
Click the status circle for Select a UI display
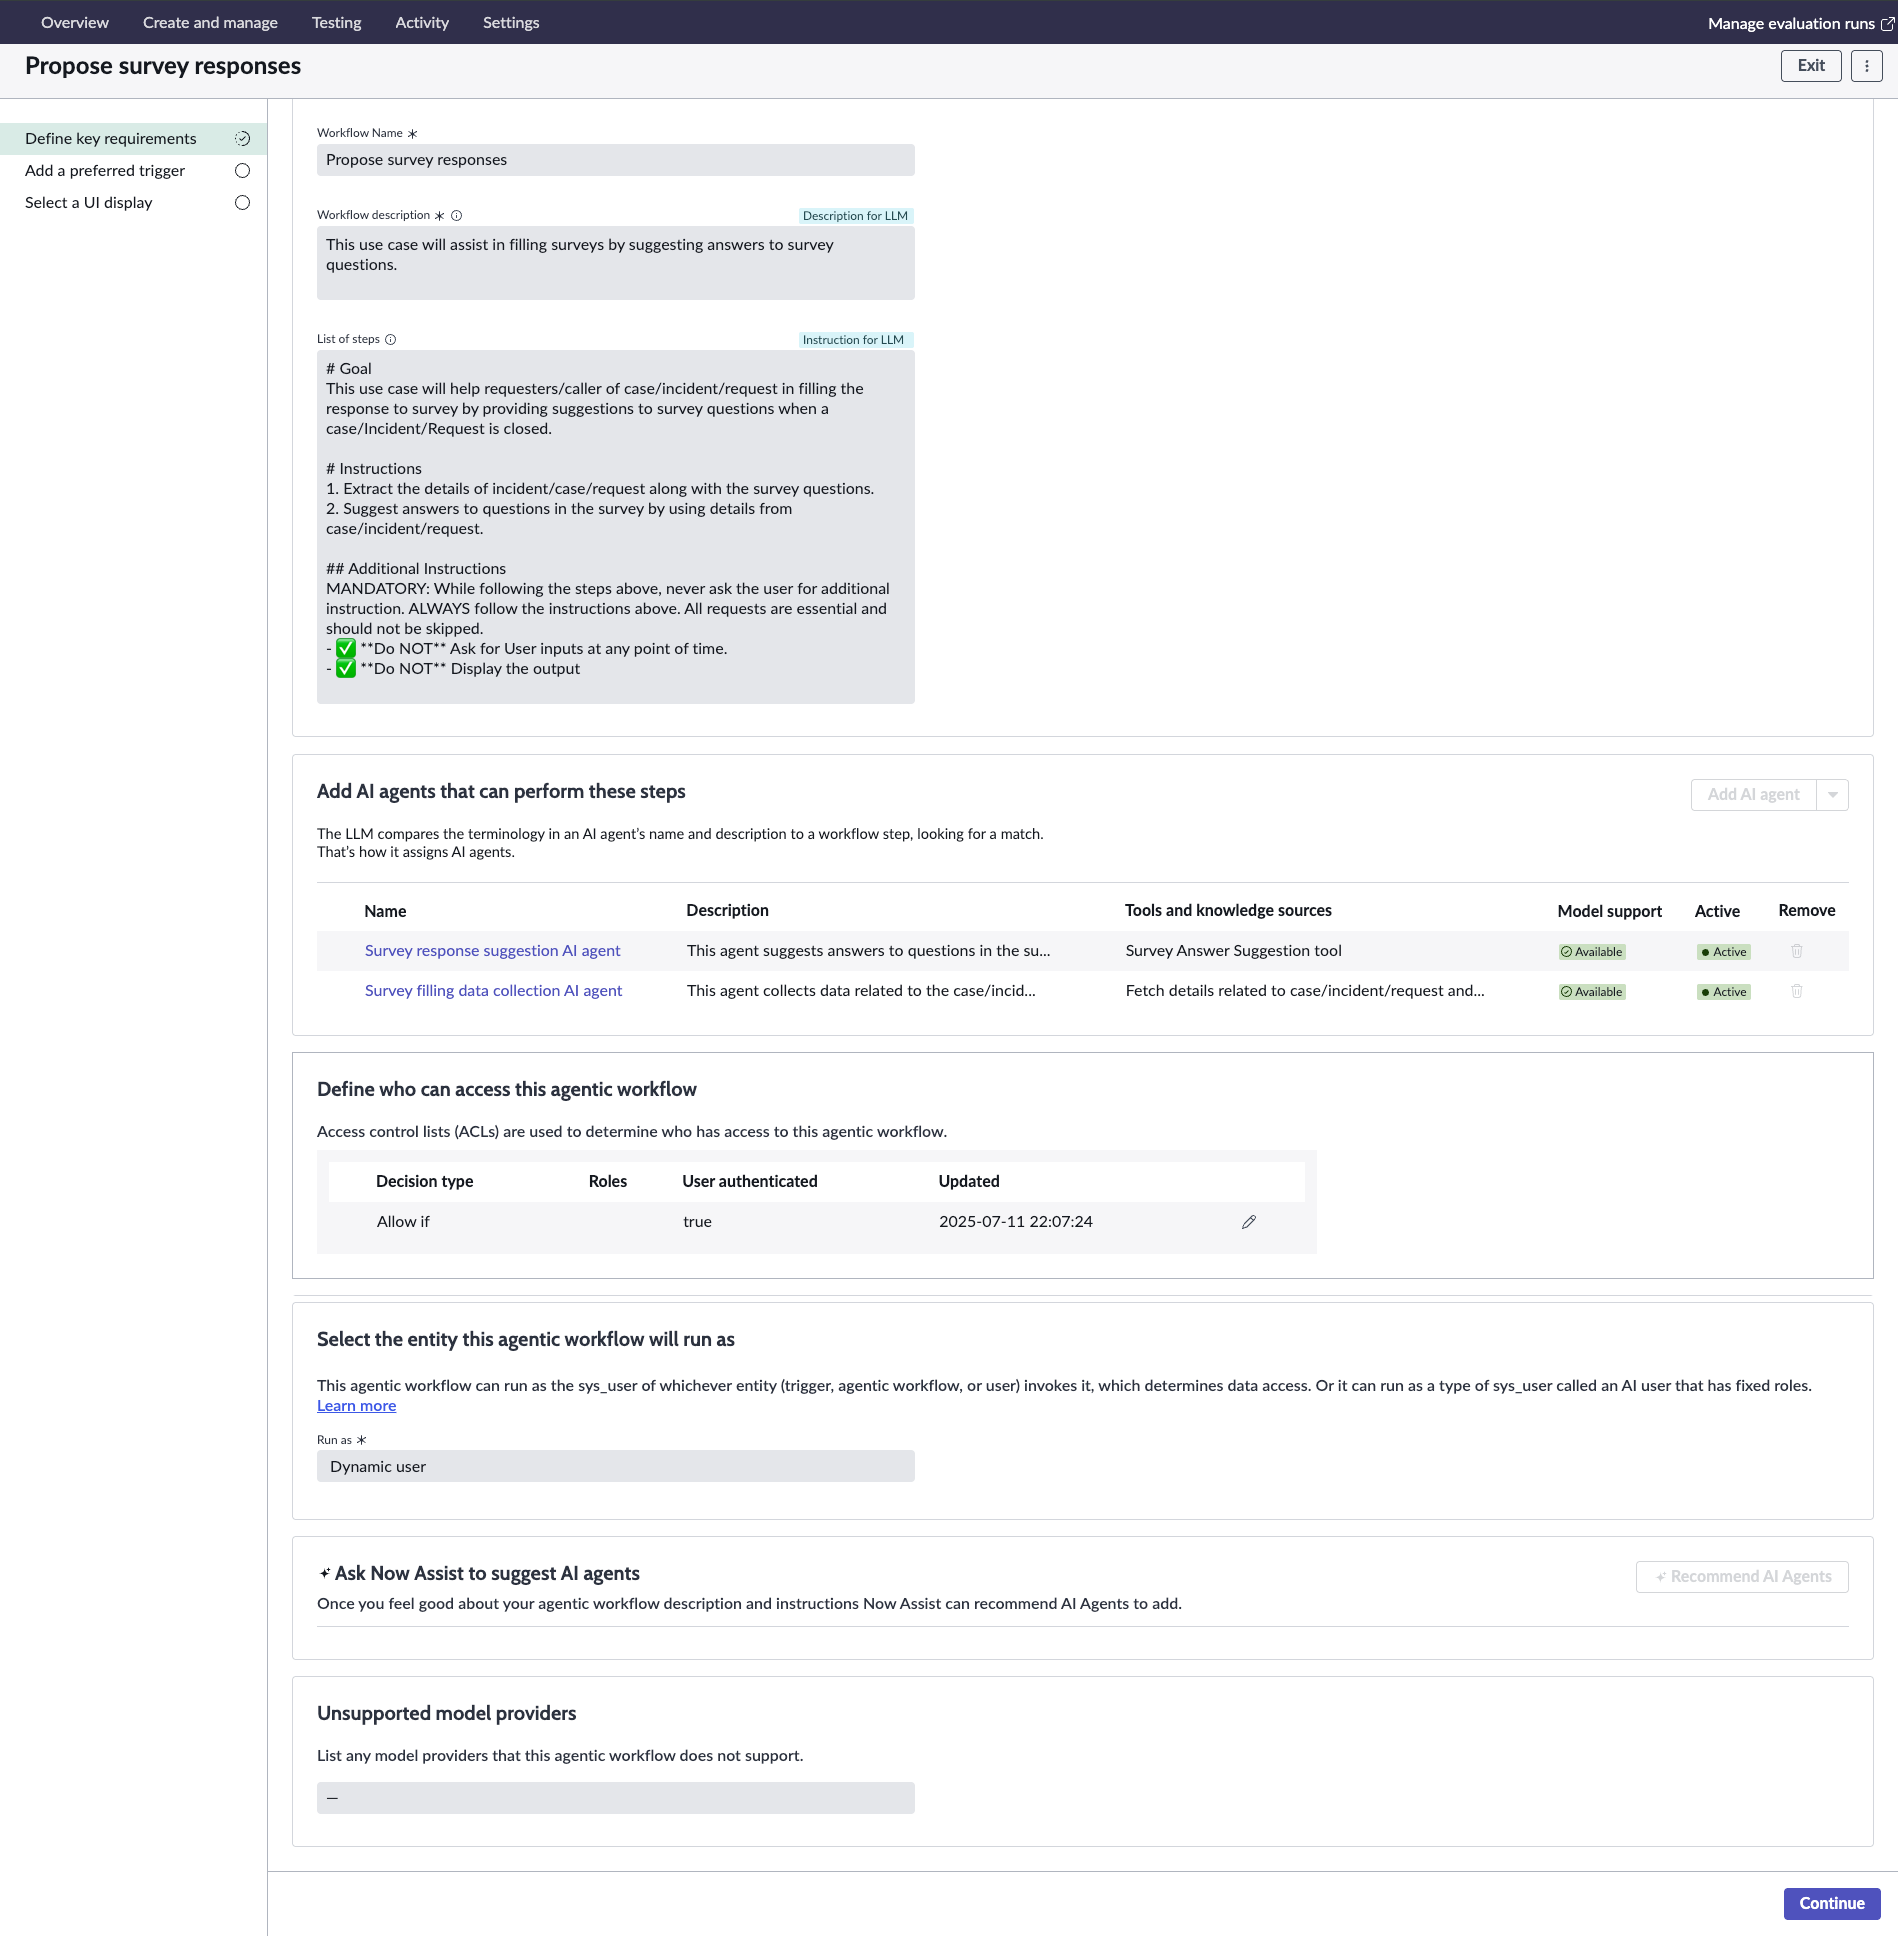pos(242,203)
